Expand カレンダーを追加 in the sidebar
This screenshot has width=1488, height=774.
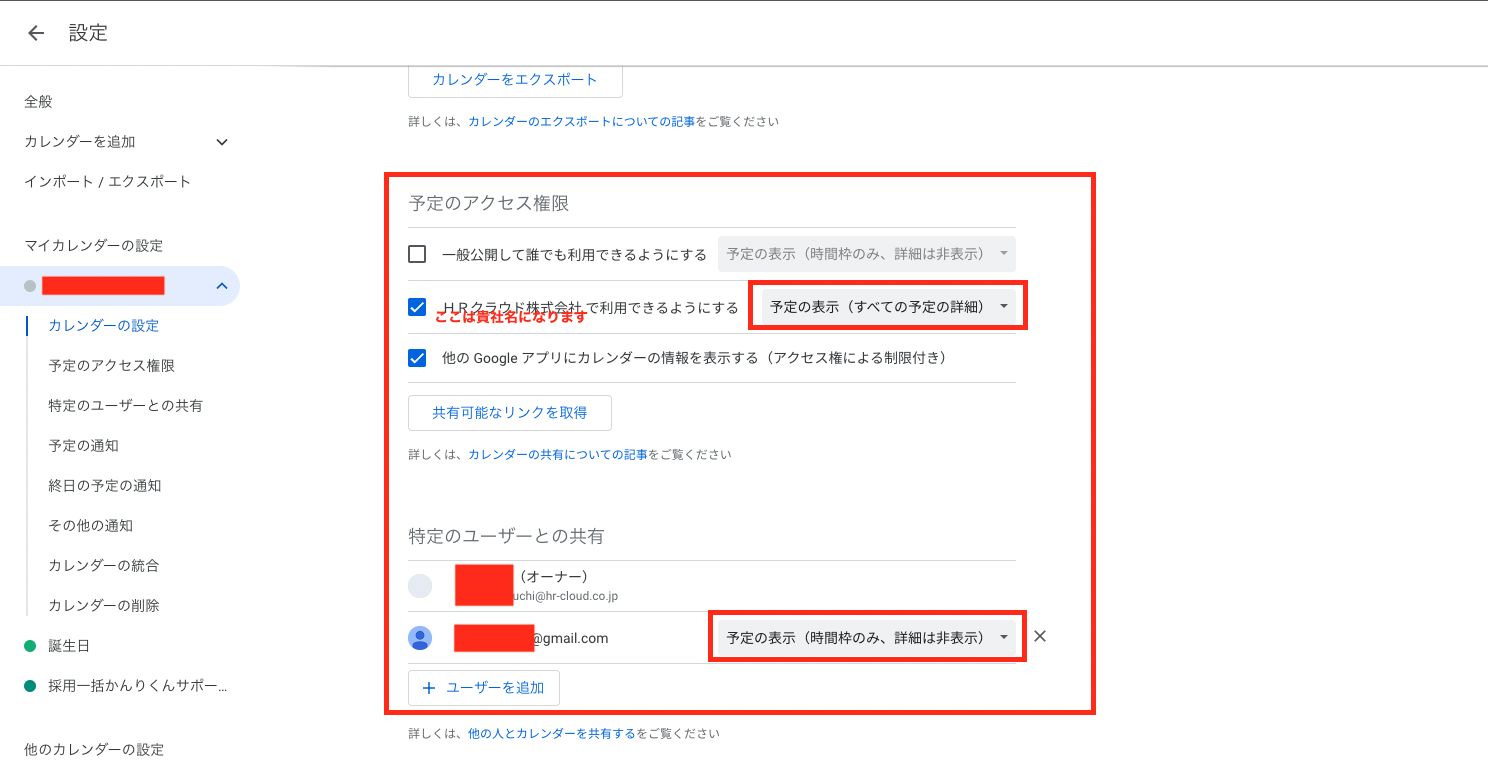222,141
